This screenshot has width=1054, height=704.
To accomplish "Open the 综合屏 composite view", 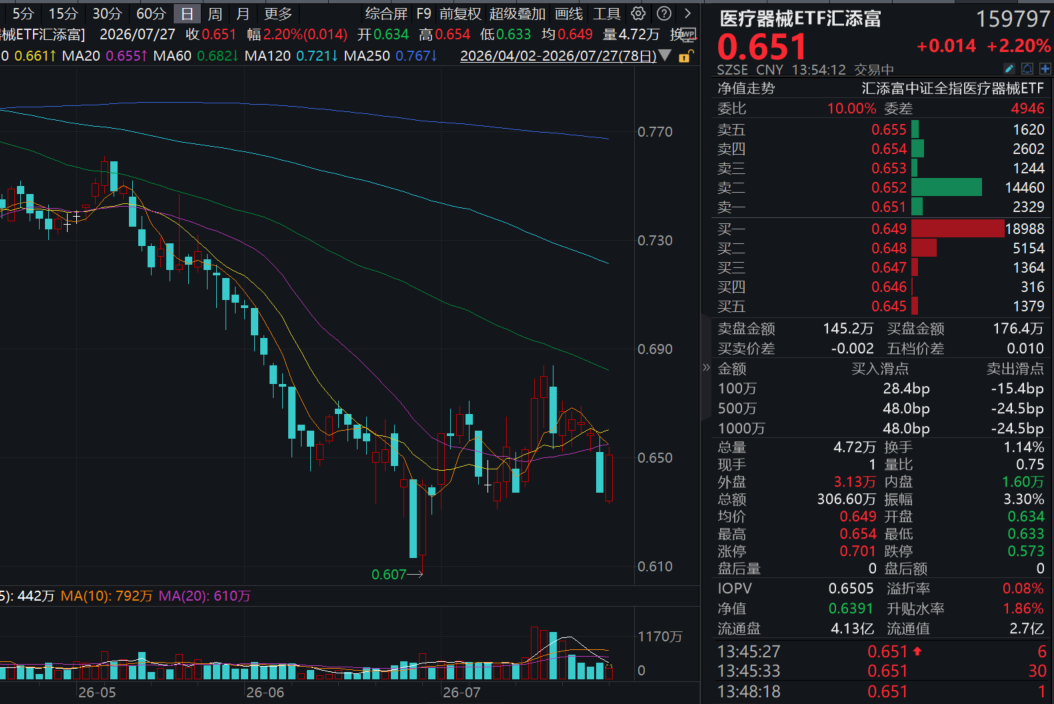I will 387,13.
